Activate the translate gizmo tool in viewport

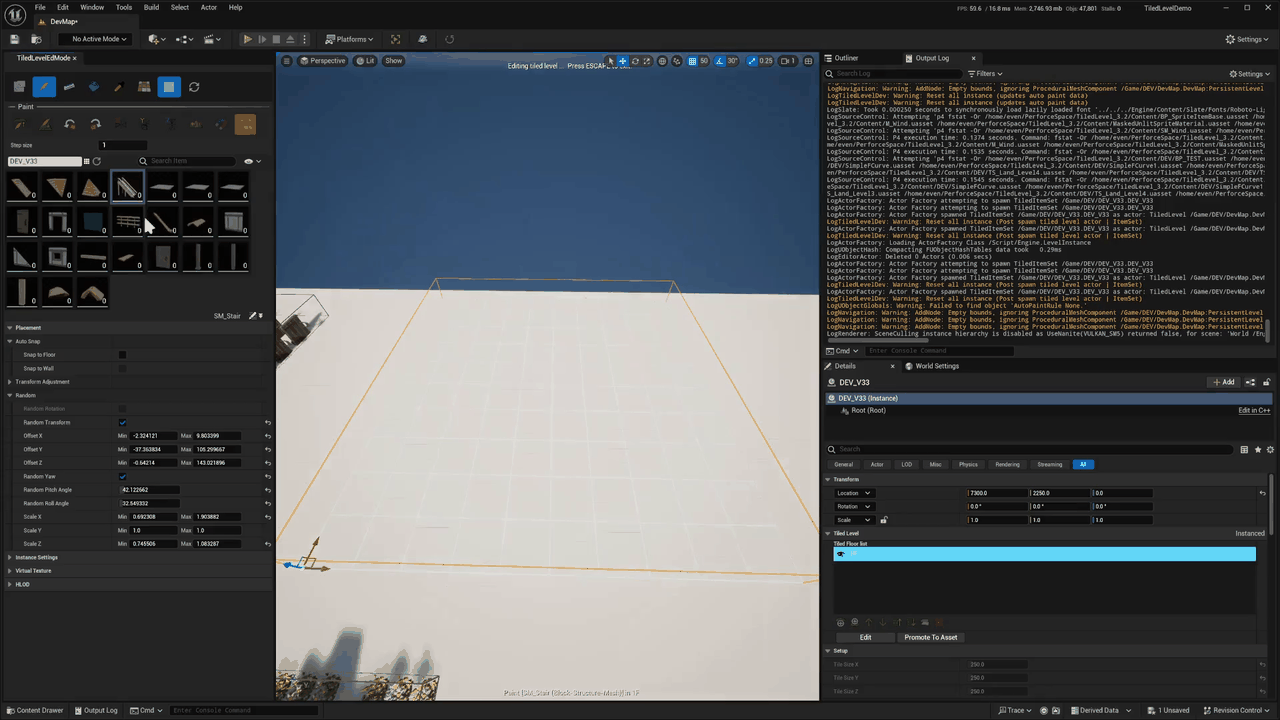point(622,61)
